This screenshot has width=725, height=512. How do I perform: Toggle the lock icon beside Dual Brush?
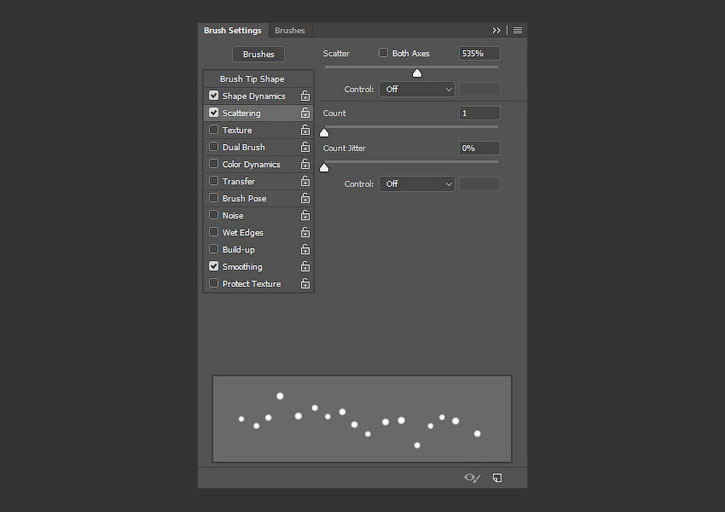(305, 147)
